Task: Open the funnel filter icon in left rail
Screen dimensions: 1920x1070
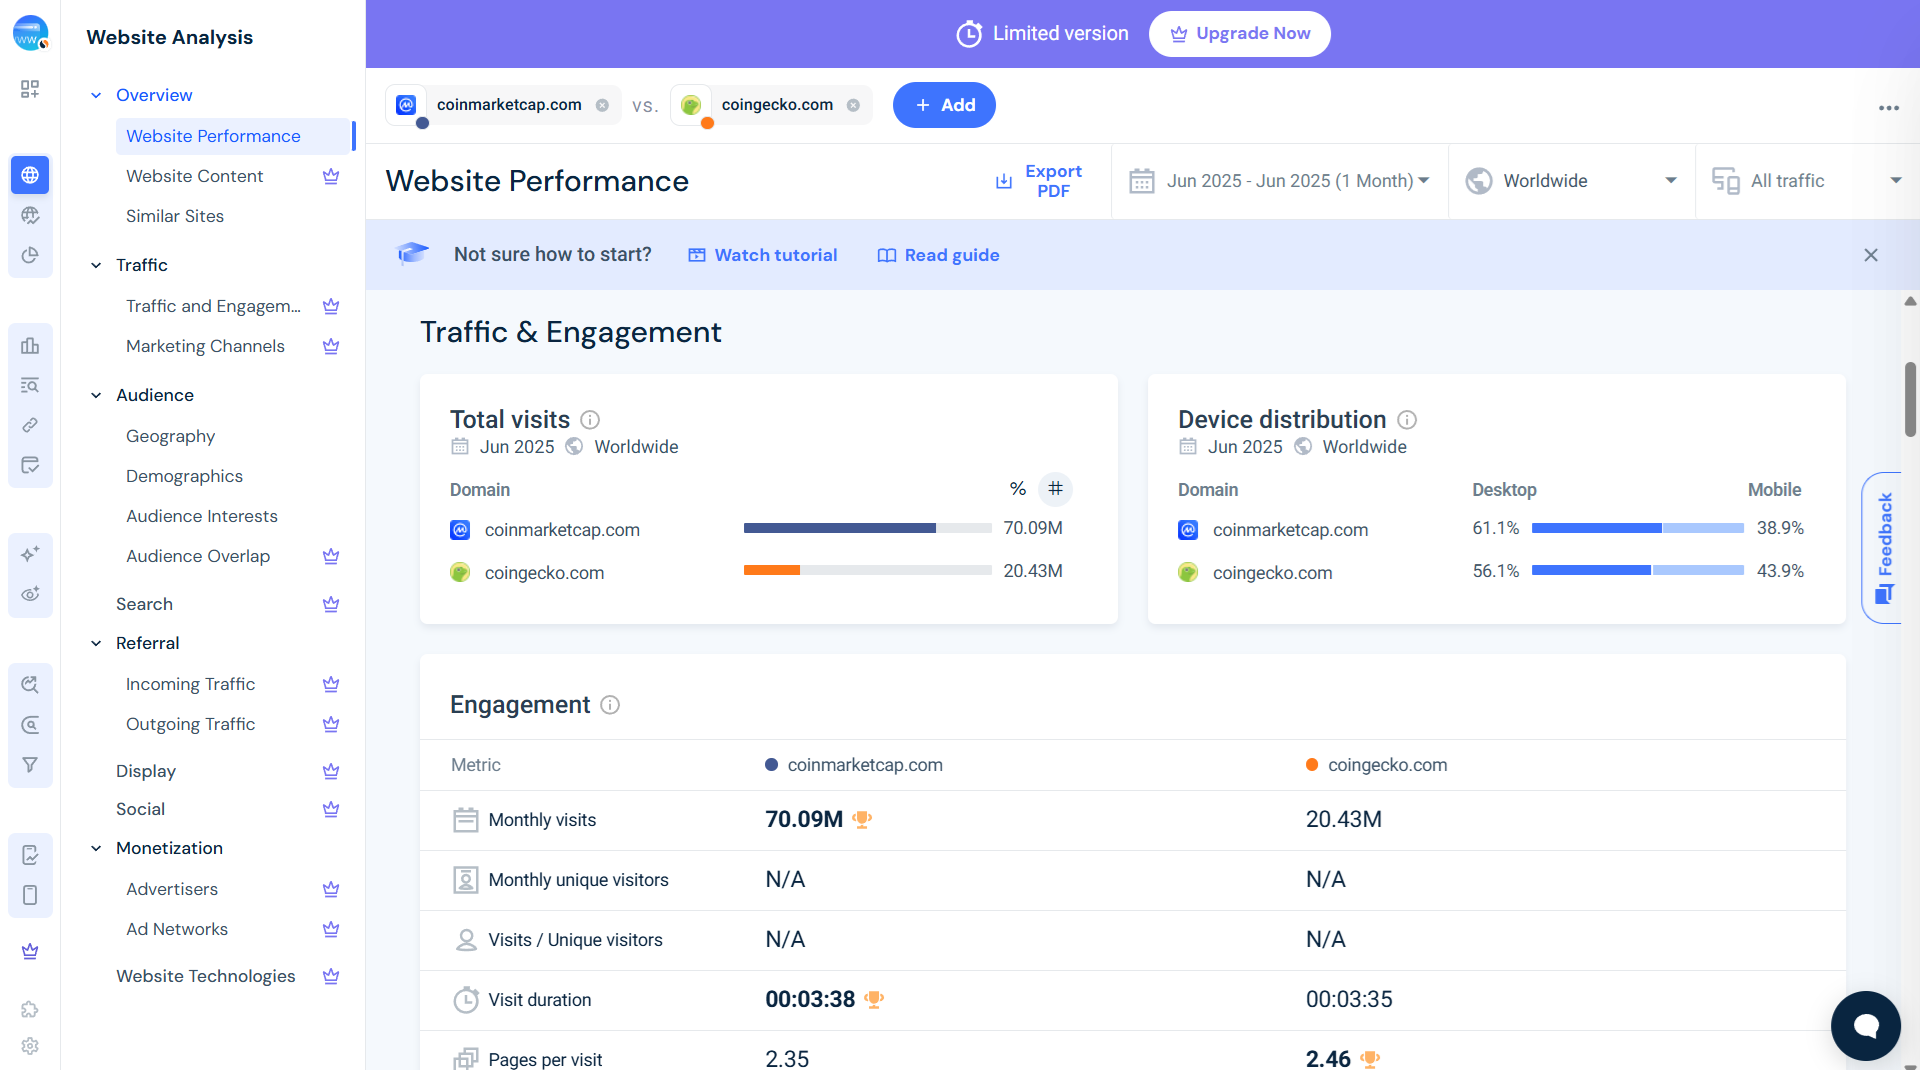Action: pos(30,765)
